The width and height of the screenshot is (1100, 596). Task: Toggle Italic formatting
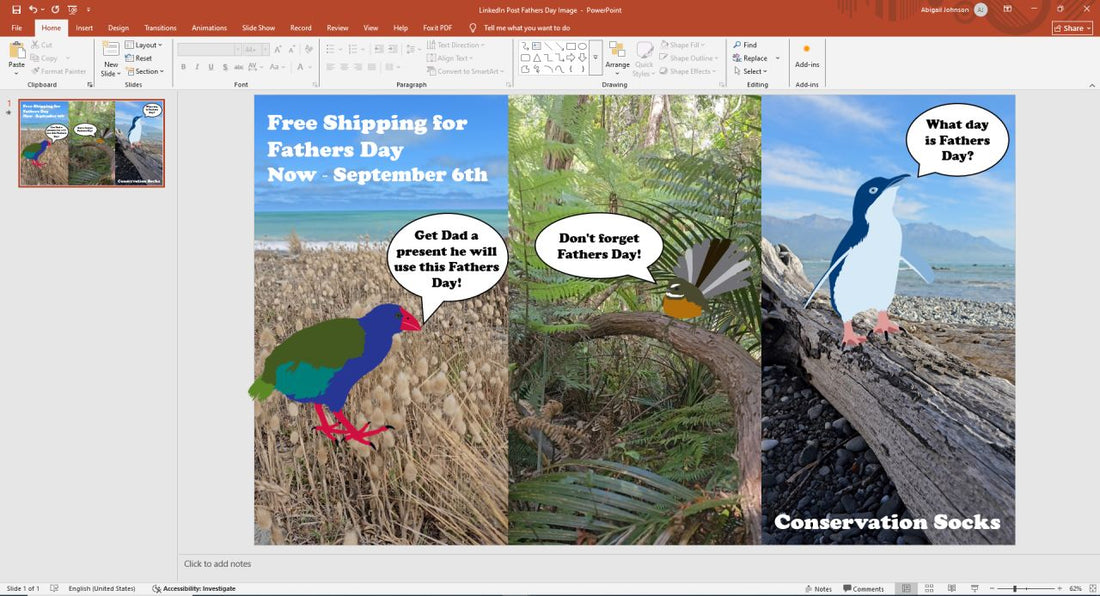197,67
